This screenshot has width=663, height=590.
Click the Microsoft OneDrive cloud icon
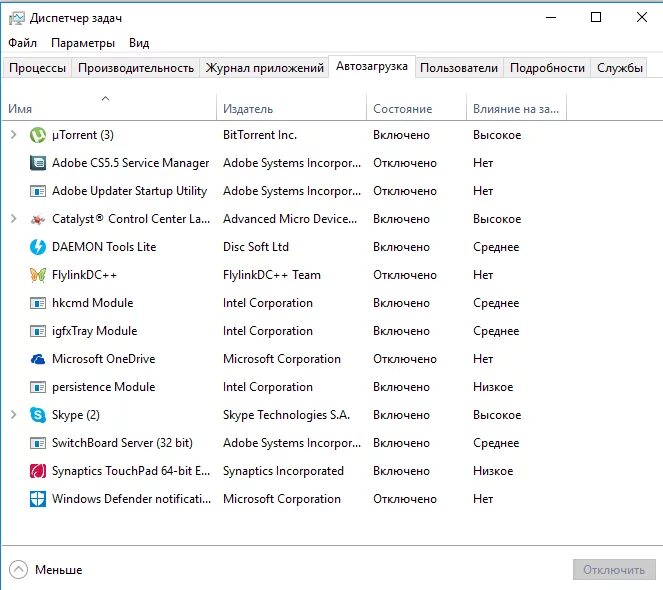[x=38, y=359]
